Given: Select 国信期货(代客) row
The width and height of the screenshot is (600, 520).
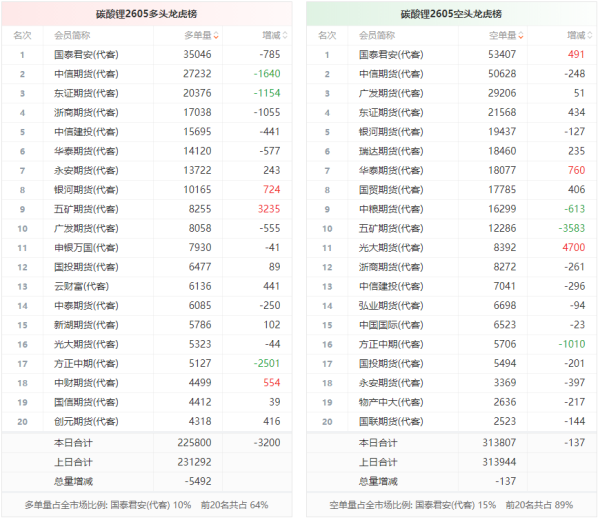Looking at the screenshot, I should (147, 402).
